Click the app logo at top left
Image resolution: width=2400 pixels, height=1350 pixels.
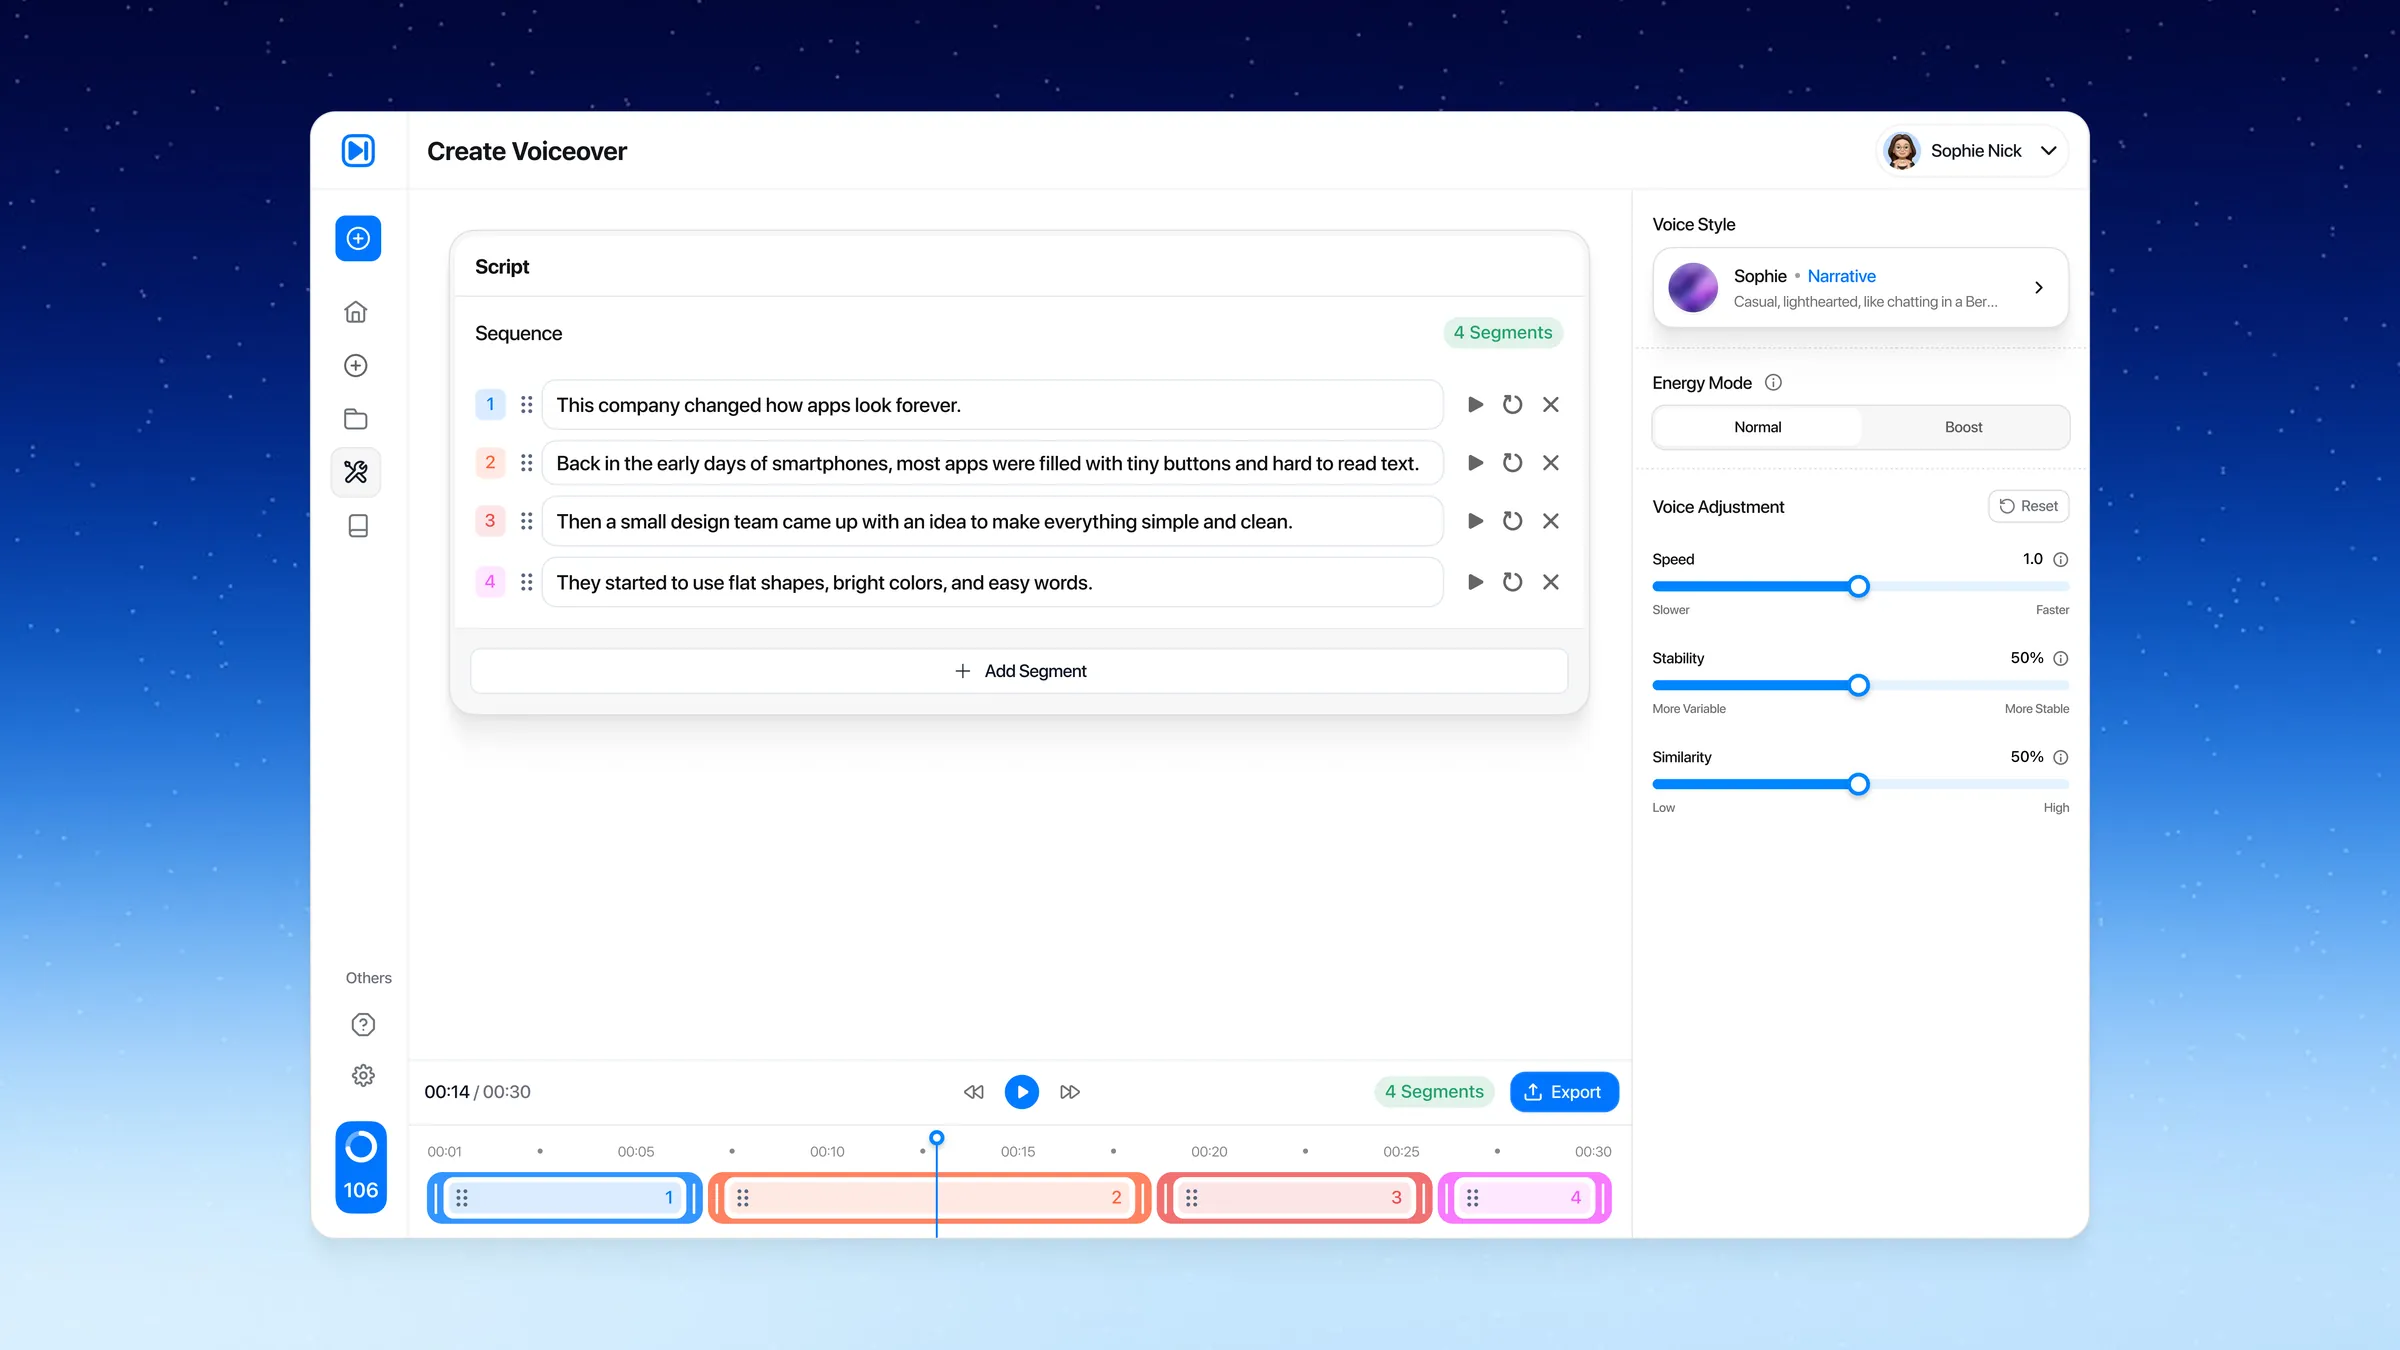tap(358, 150)
